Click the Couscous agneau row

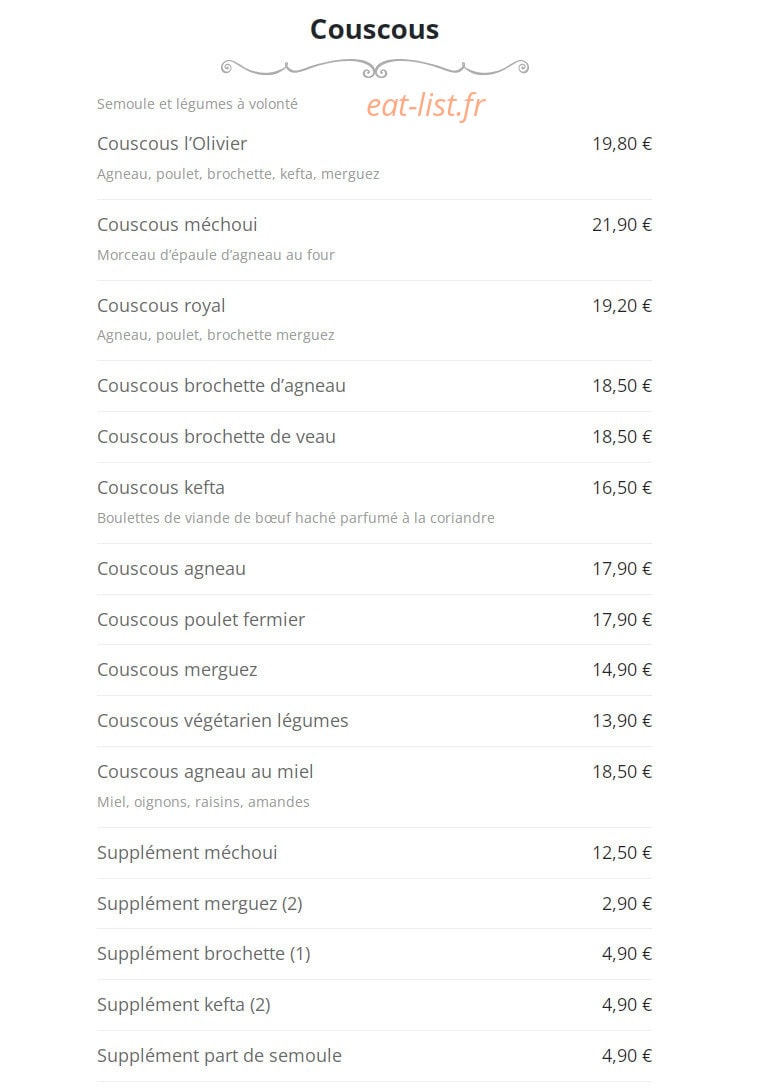coord(374,569)
